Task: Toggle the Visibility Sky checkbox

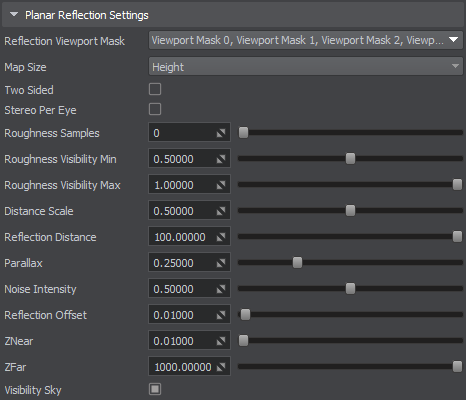Action: tap(155, 389)
